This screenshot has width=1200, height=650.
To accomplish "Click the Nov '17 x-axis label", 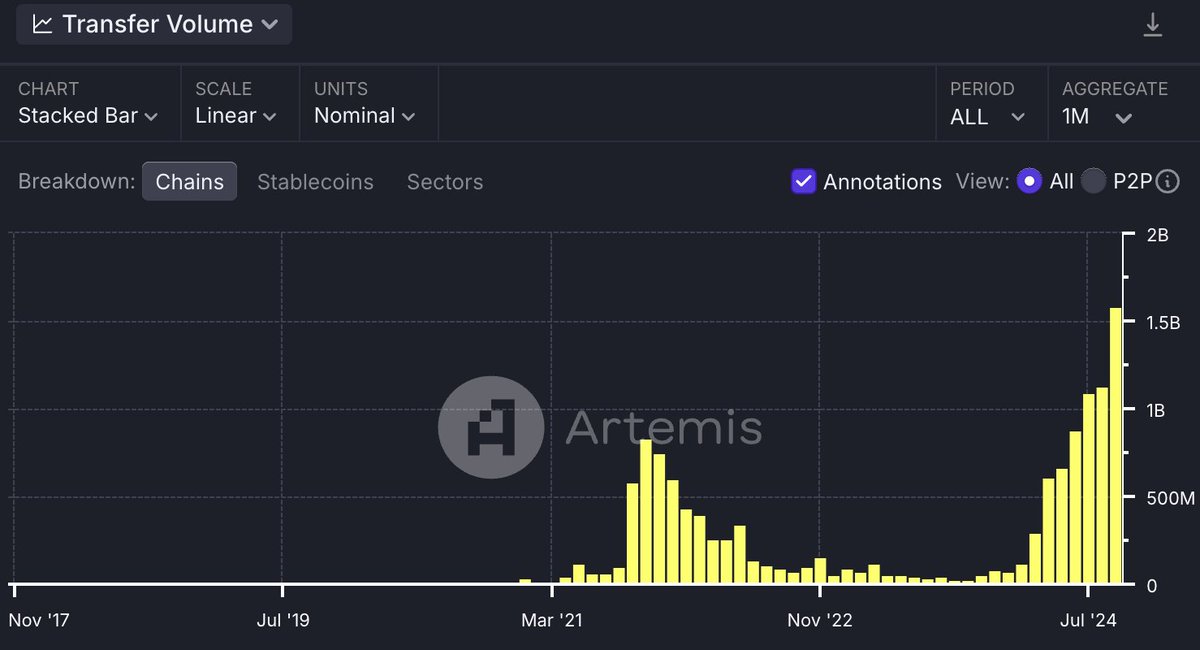I will pos(39,620).
